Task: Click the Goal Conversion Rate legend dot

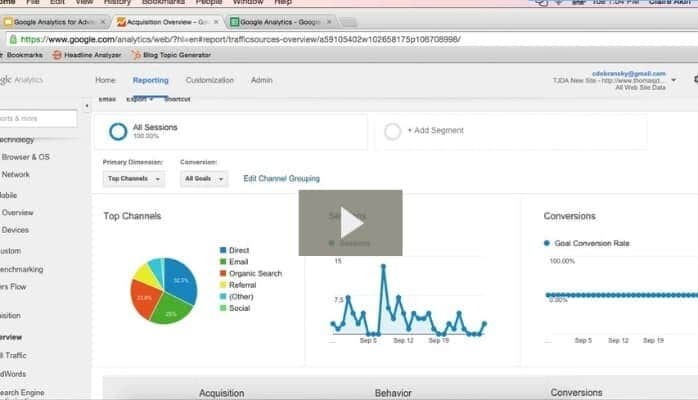Action: click(547, 243)
